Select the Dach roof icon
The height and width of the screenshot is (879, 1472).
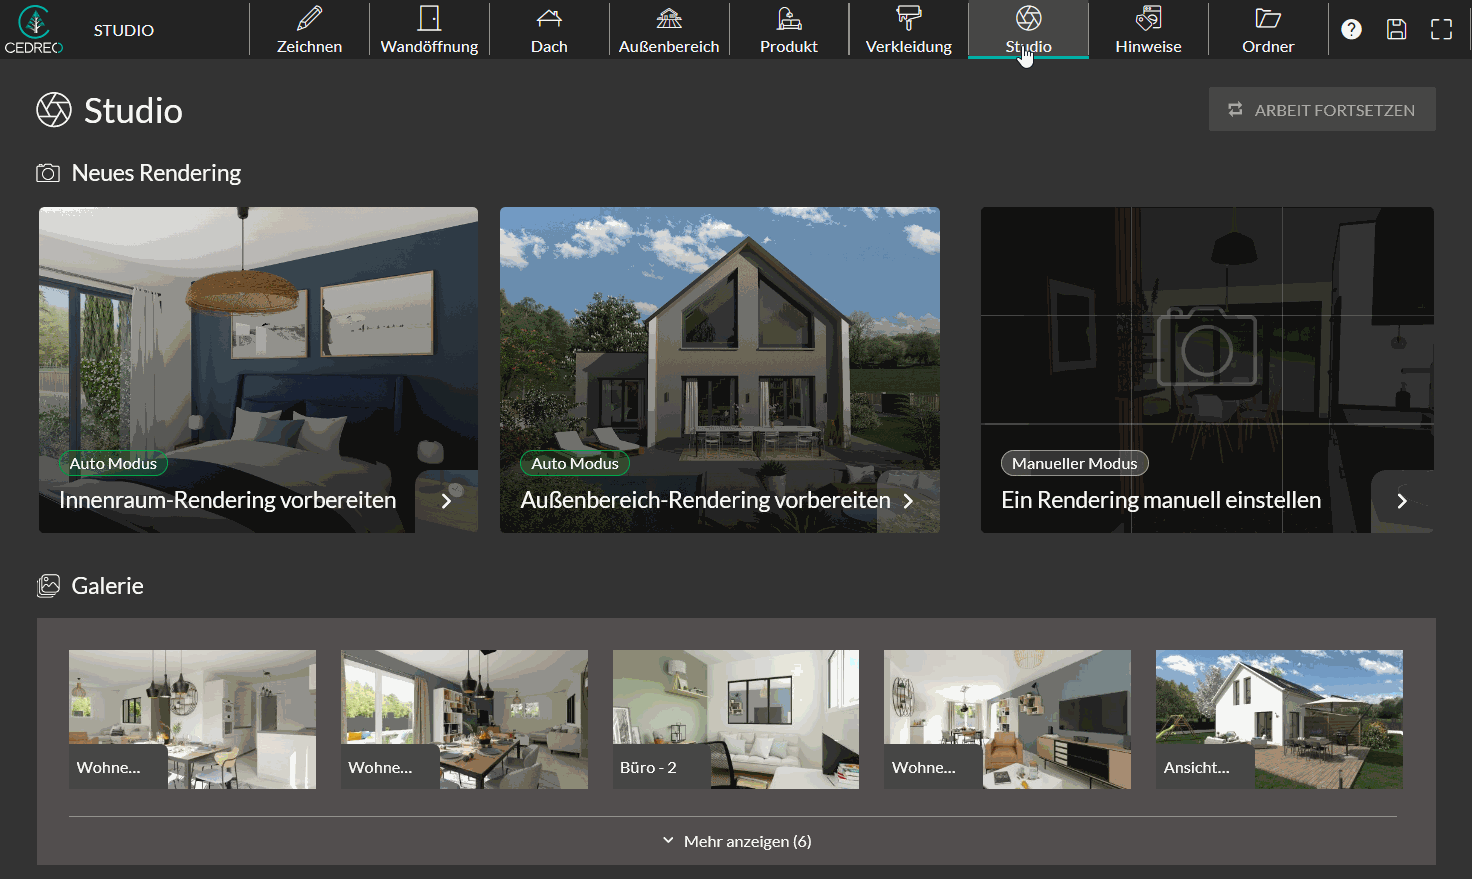(x=549, y=18)
